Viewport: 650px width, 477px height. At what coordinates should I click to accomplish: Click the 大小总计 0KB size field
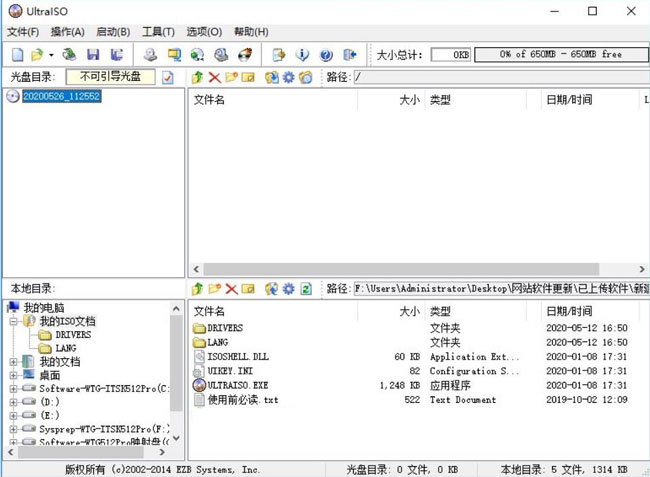pyautogui.click(x=451, y=55)
